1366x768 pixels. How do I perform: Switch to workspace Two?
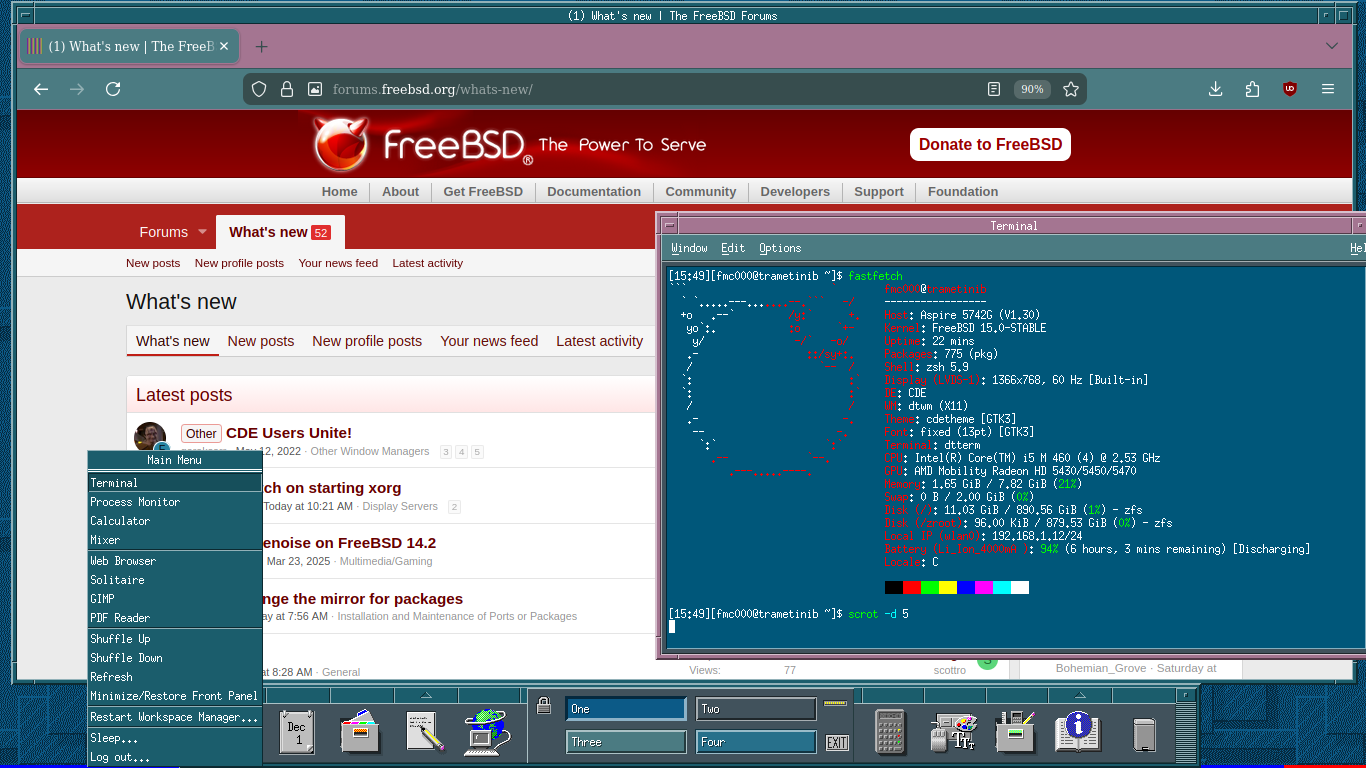tap(756, 708)
